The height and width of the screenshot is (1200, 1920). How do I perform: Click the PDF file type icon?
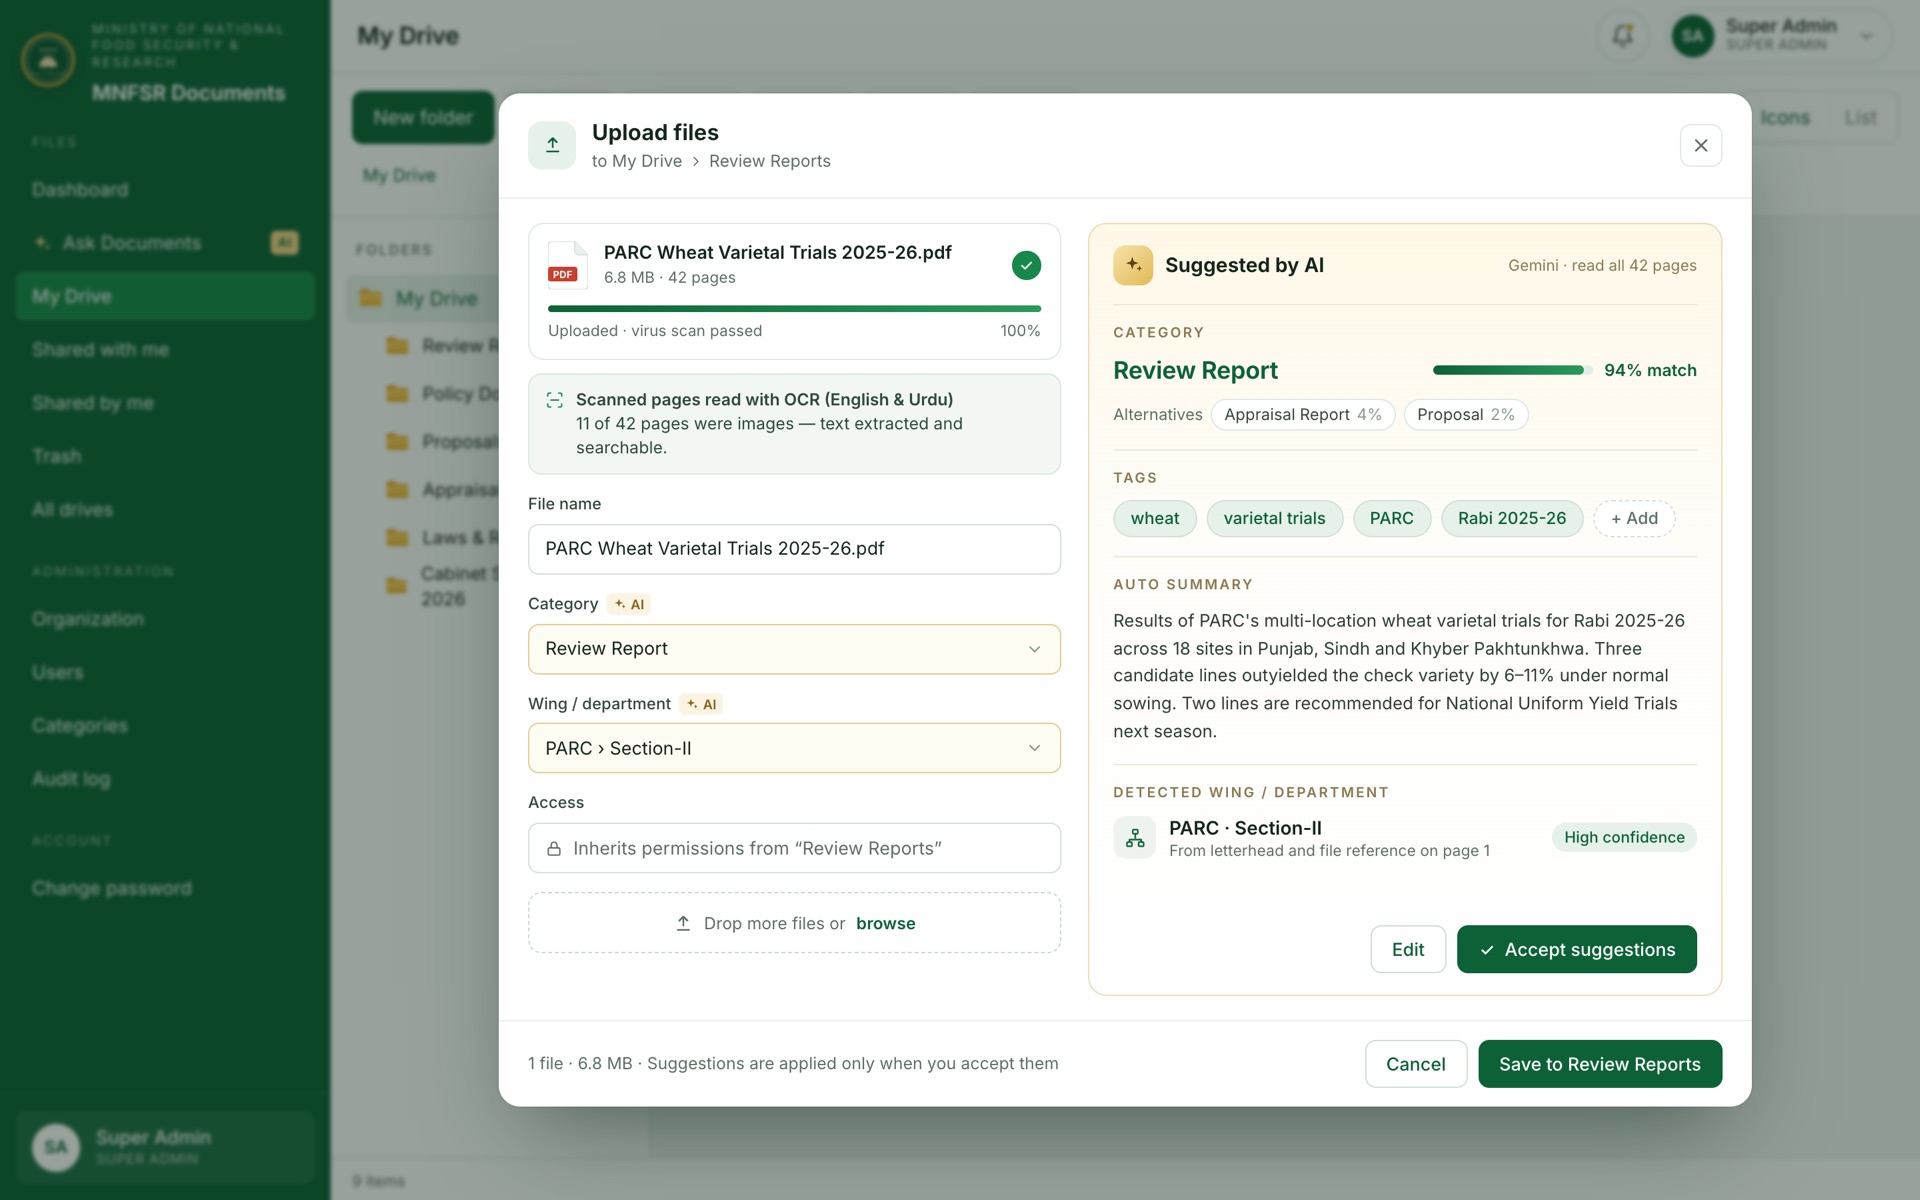tap(566, 265)
